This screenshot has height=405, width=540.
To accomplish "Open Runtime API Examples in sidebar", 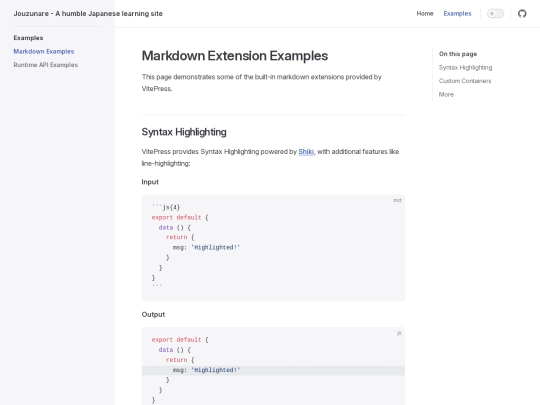I will pos(45,65).
